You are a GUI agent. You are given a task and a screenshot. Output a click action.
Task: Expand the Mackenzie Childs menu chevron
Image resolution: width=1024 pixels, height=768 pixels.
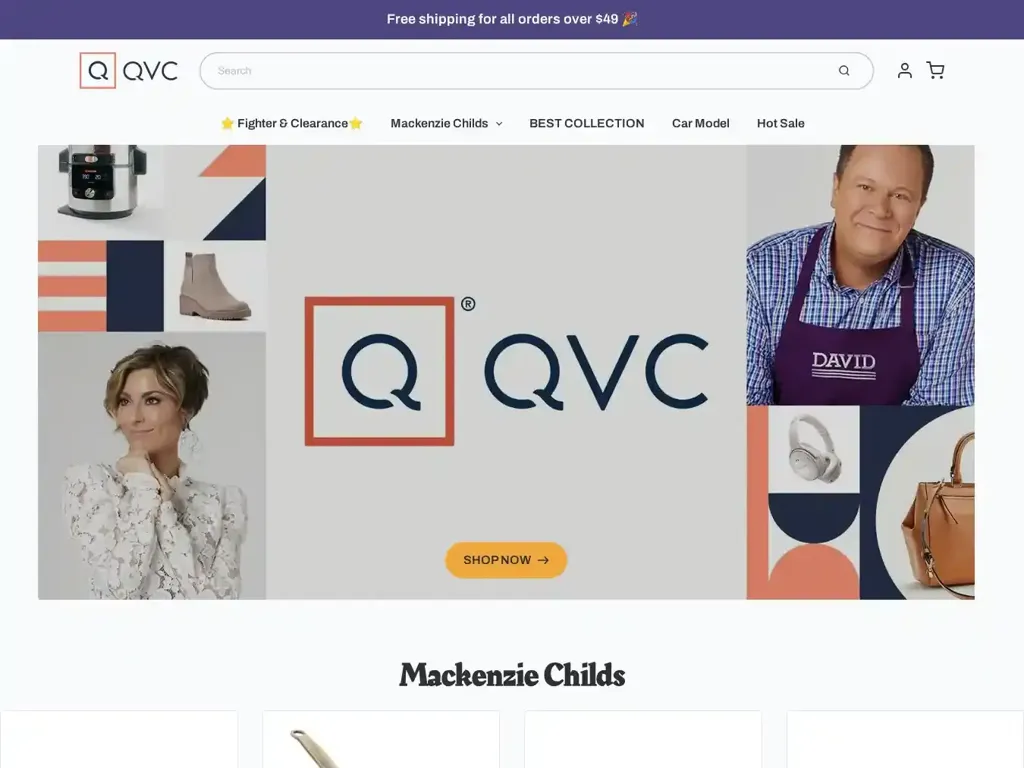click(499, 123)
